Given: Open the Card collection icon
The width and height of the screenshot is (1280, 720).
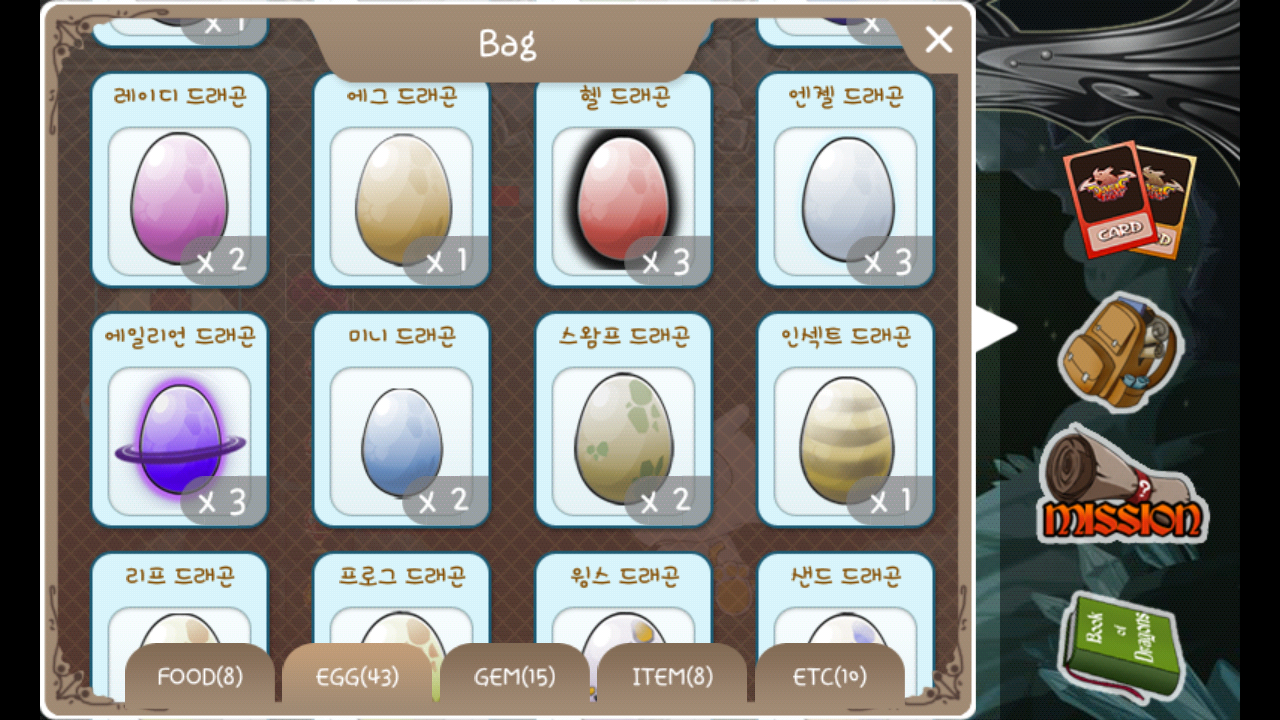Looking at the screenshot, I should click(1128, 199).
